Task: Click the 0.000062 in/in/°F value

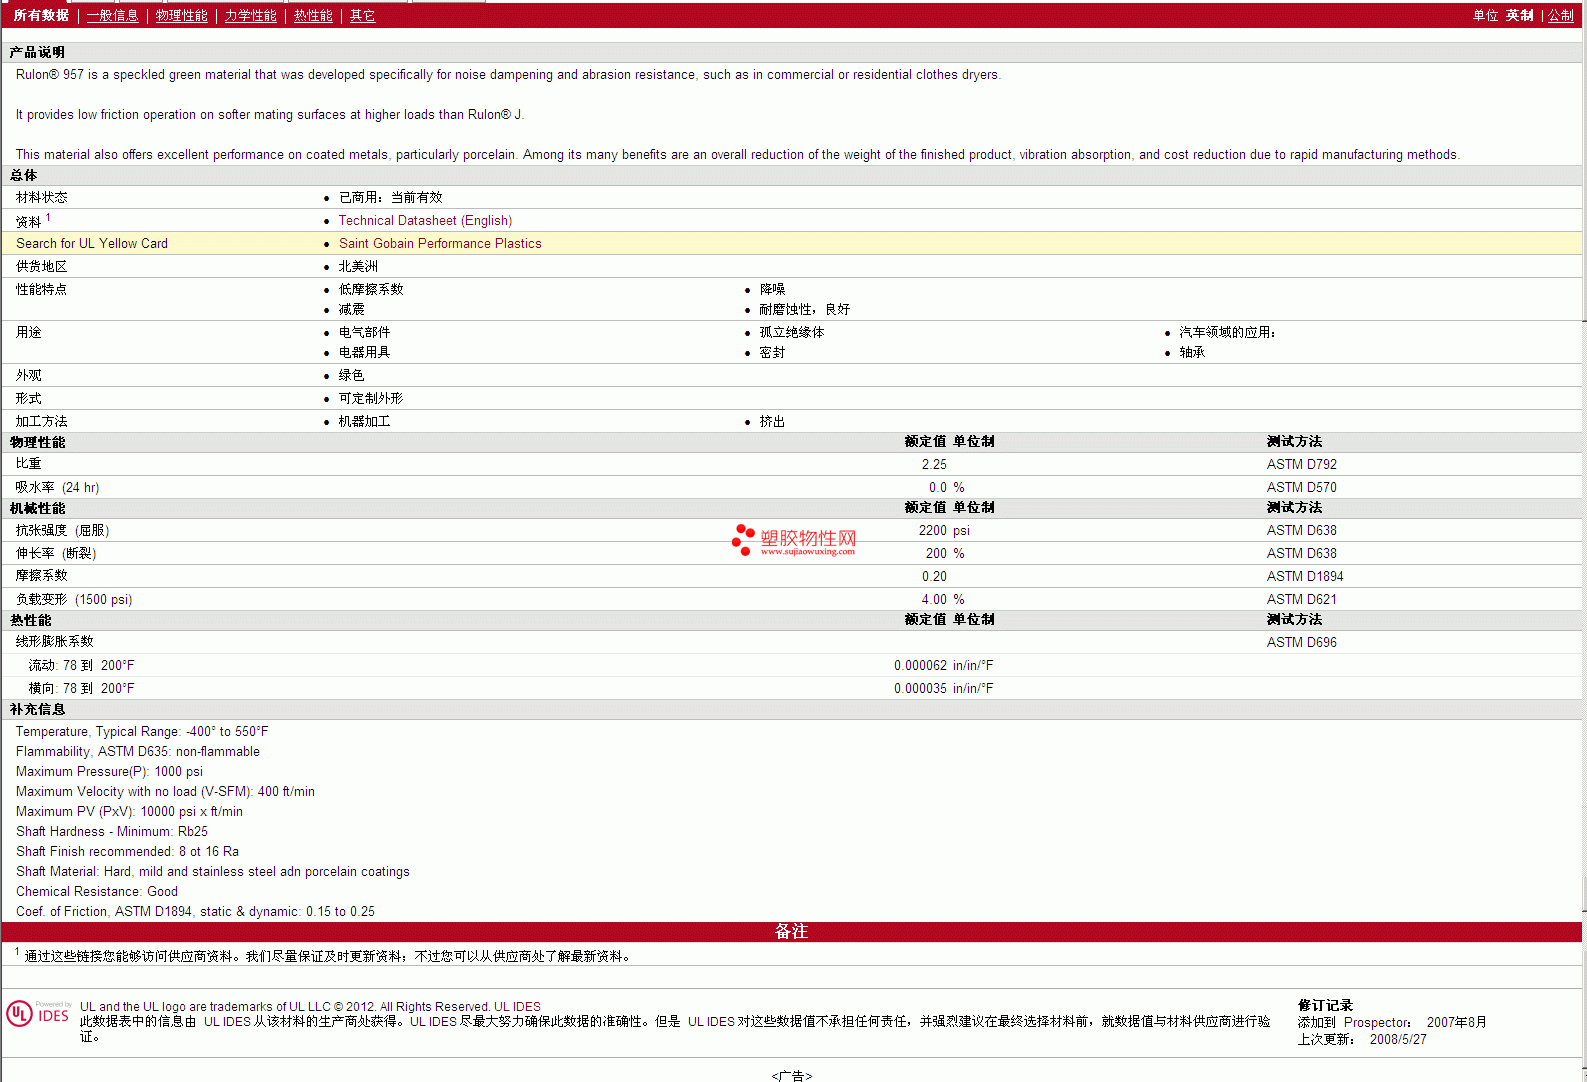Action: point(943,666)
